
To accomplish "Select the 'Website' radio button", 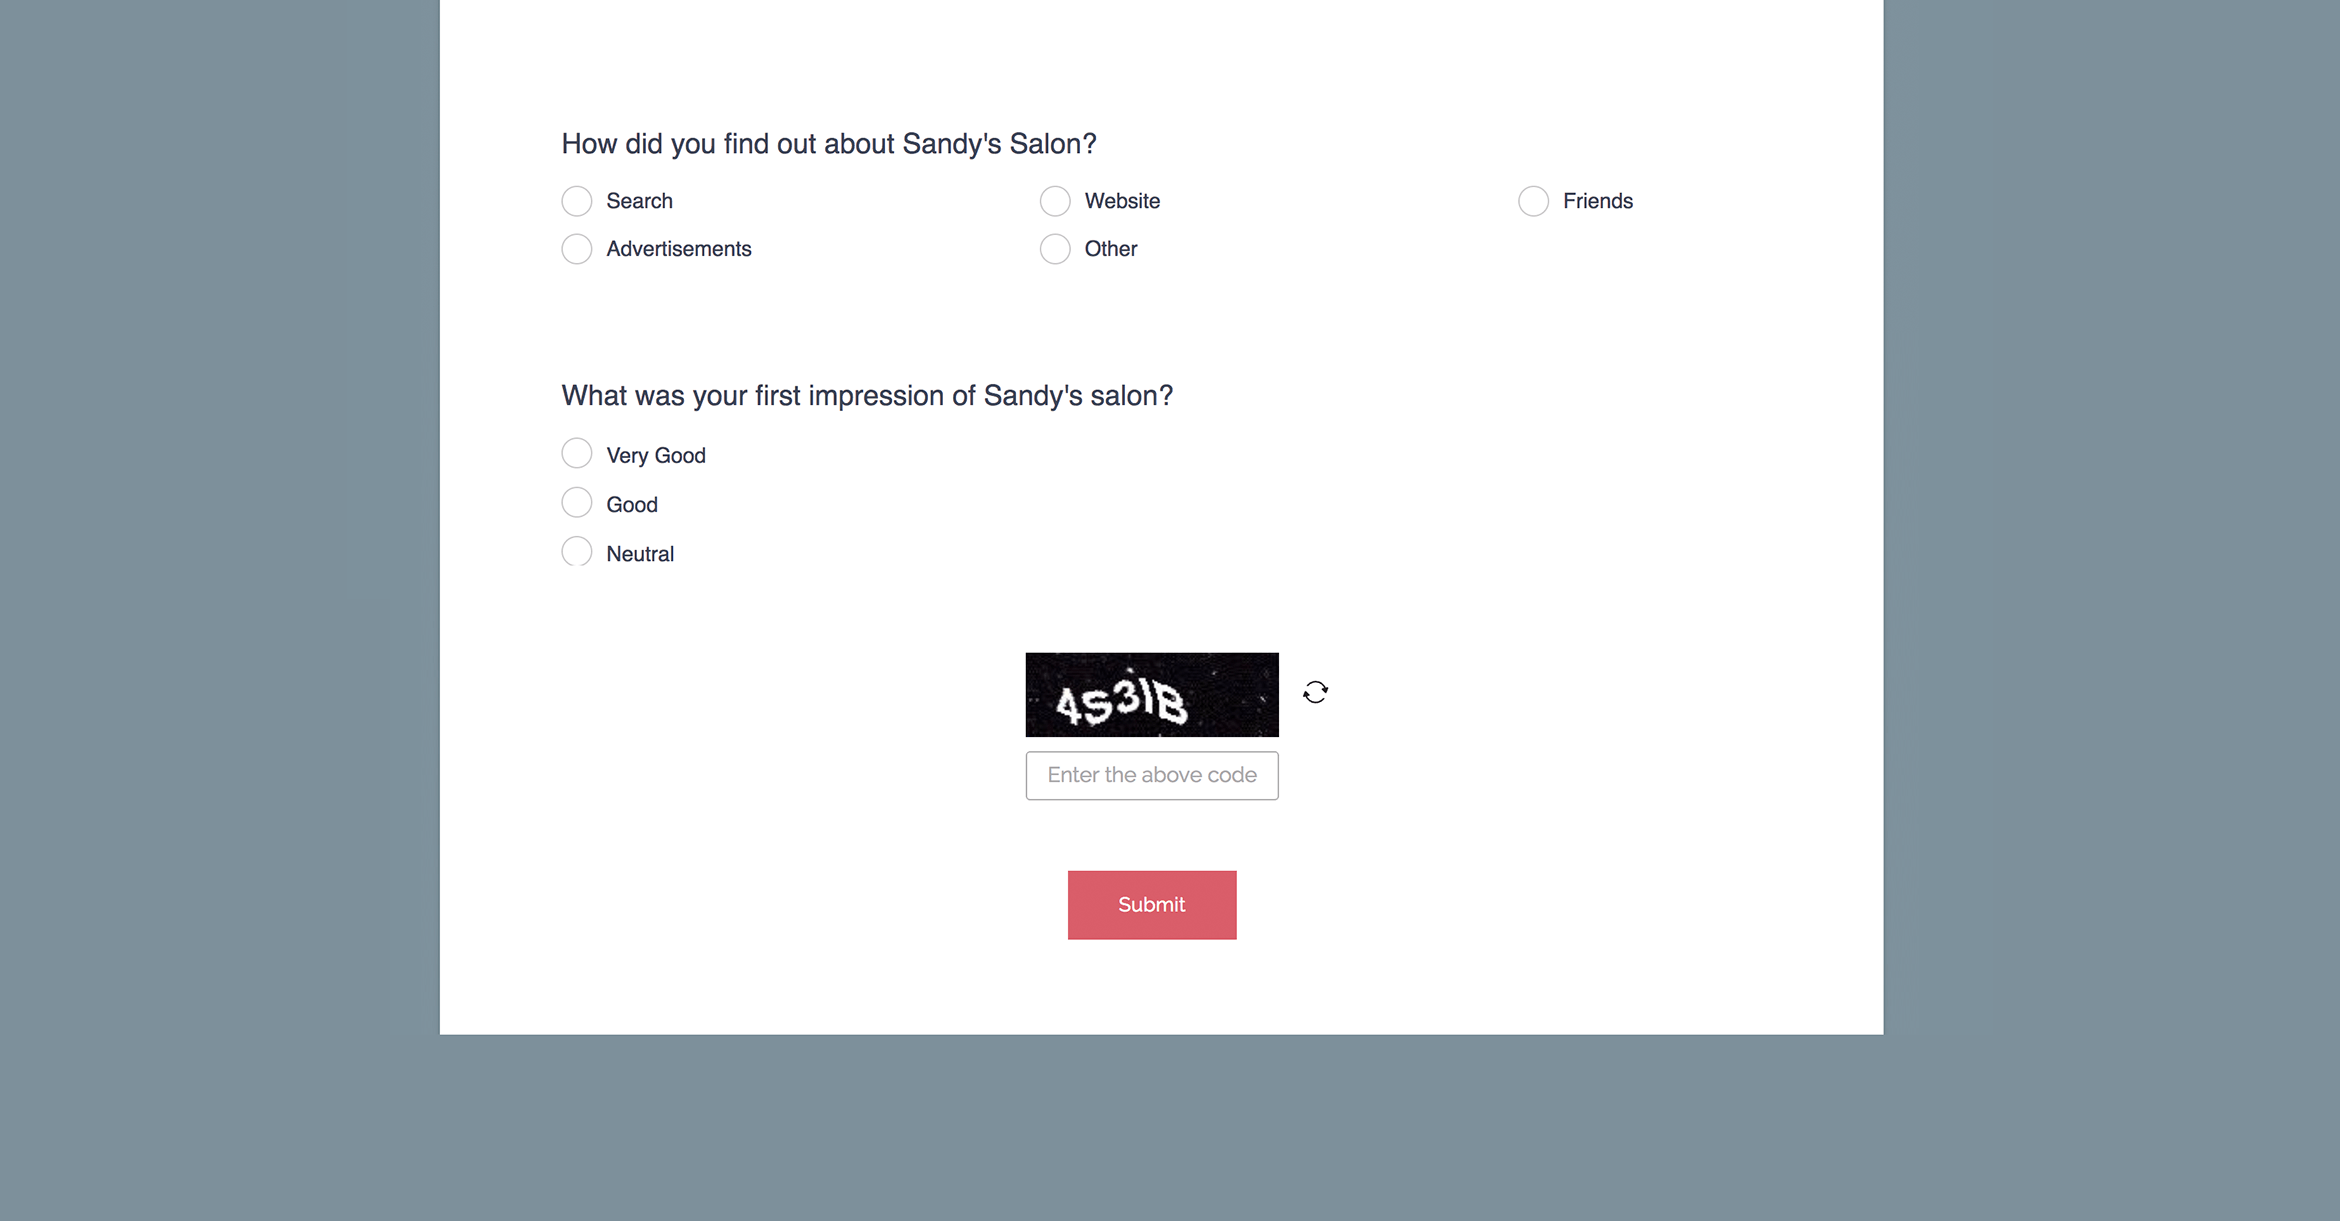I will 1054,200.
